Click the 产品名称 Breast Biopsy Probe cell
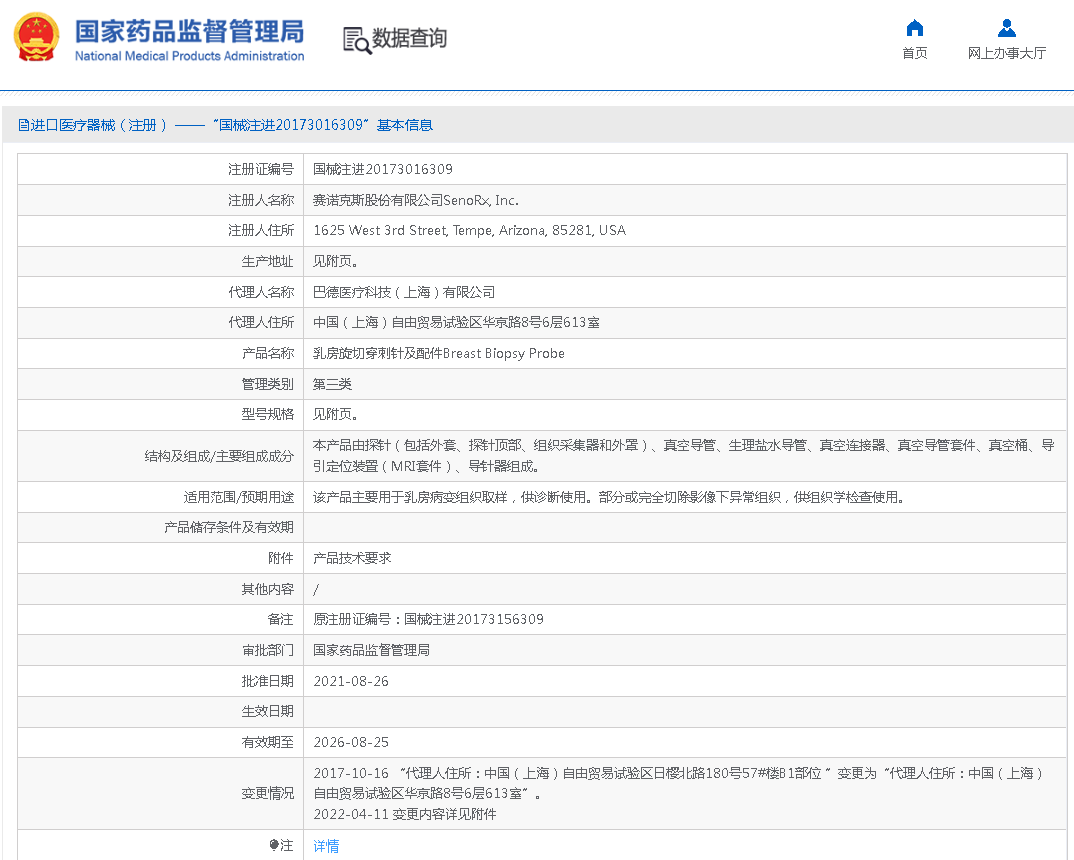The image size is (1074, 860). (440, 353)
